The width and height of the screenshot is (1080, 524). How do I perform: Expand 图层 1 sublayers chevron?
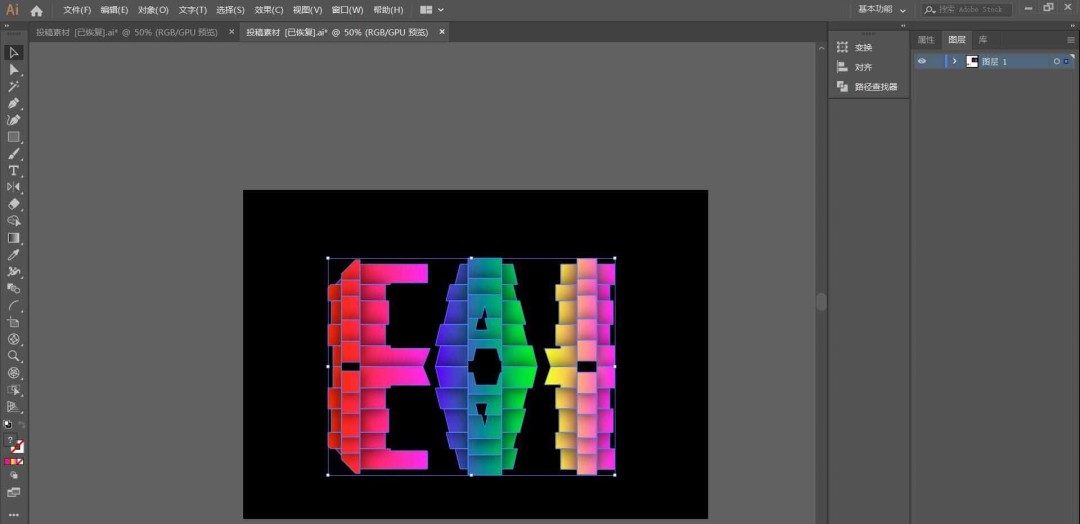tap(954, 61)
